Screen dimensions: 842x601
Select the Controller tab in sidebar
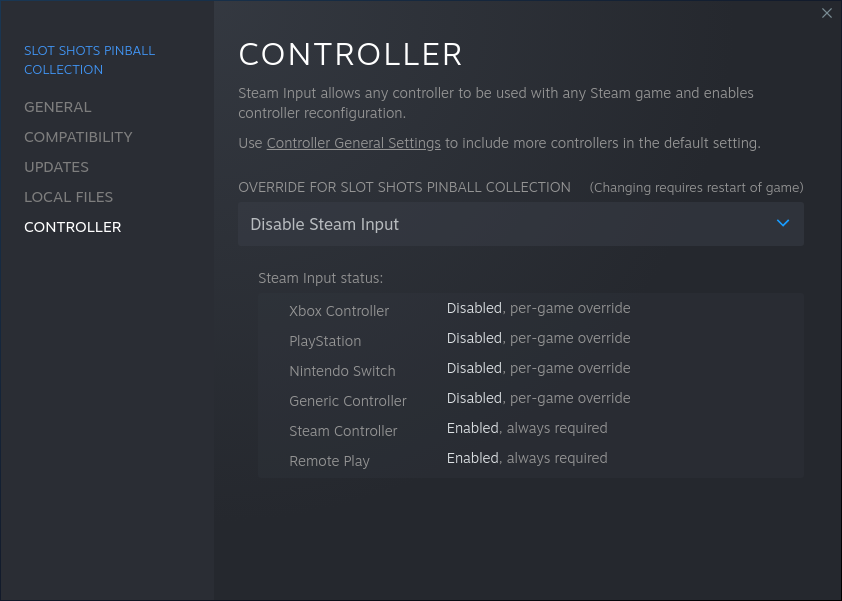72,227
